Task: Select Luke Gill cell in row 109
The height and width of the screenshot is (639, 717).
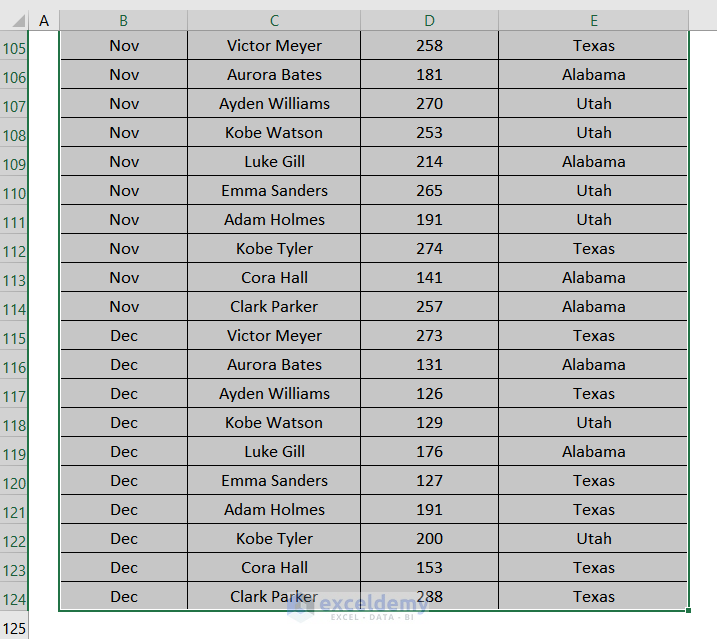Action: [274, 162]
